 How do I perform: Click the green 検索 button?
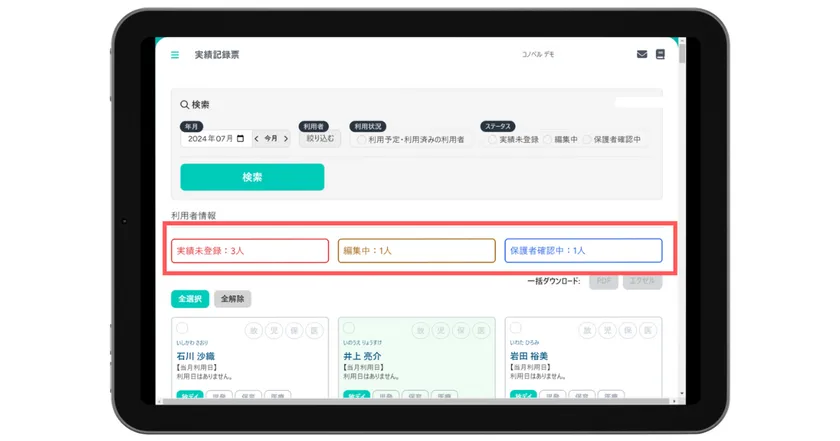[252, 177]
